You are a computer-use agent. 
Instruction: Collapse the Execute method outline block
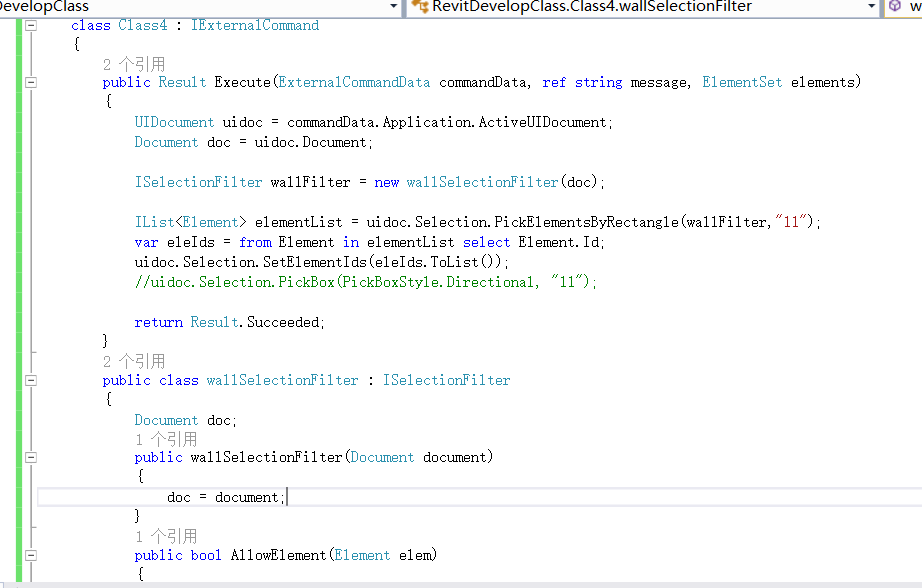(x=31, y=82)
